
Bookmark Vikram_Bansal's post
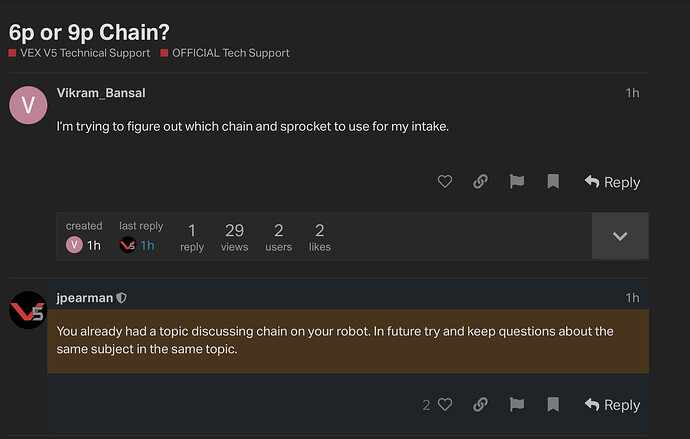coord(552,182)
